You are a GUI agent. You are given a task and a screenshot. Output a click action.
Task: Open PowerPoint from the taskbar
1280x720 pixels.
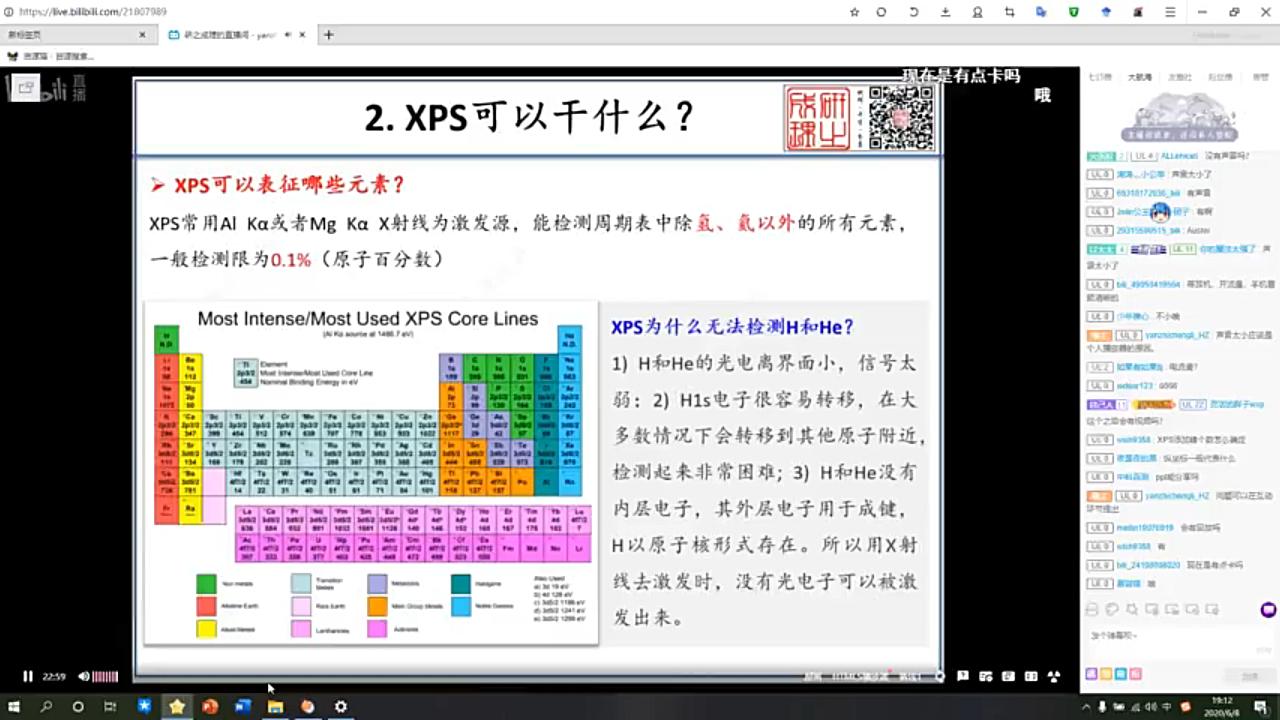(x=210, y=706)
